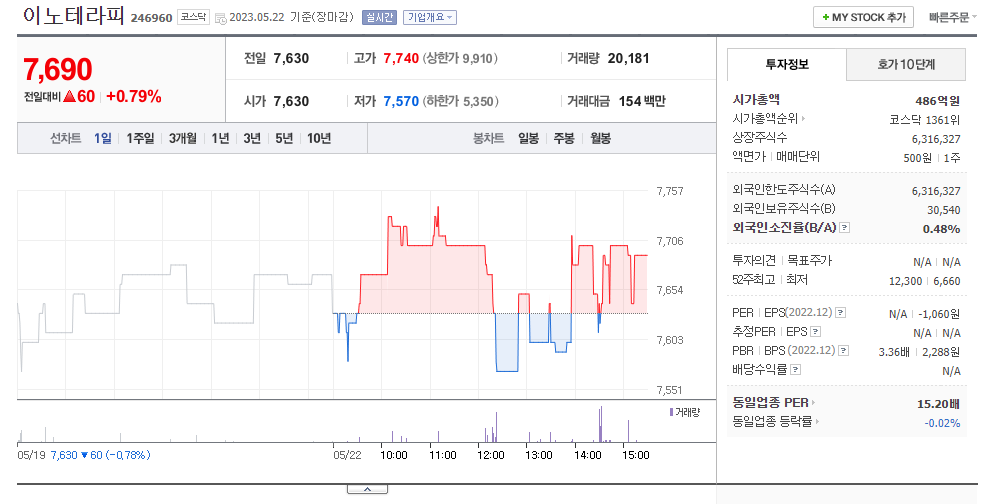The image size is (1007, 504).
Task: Click the 액면가 value 500원 1주
Action: 932,158
